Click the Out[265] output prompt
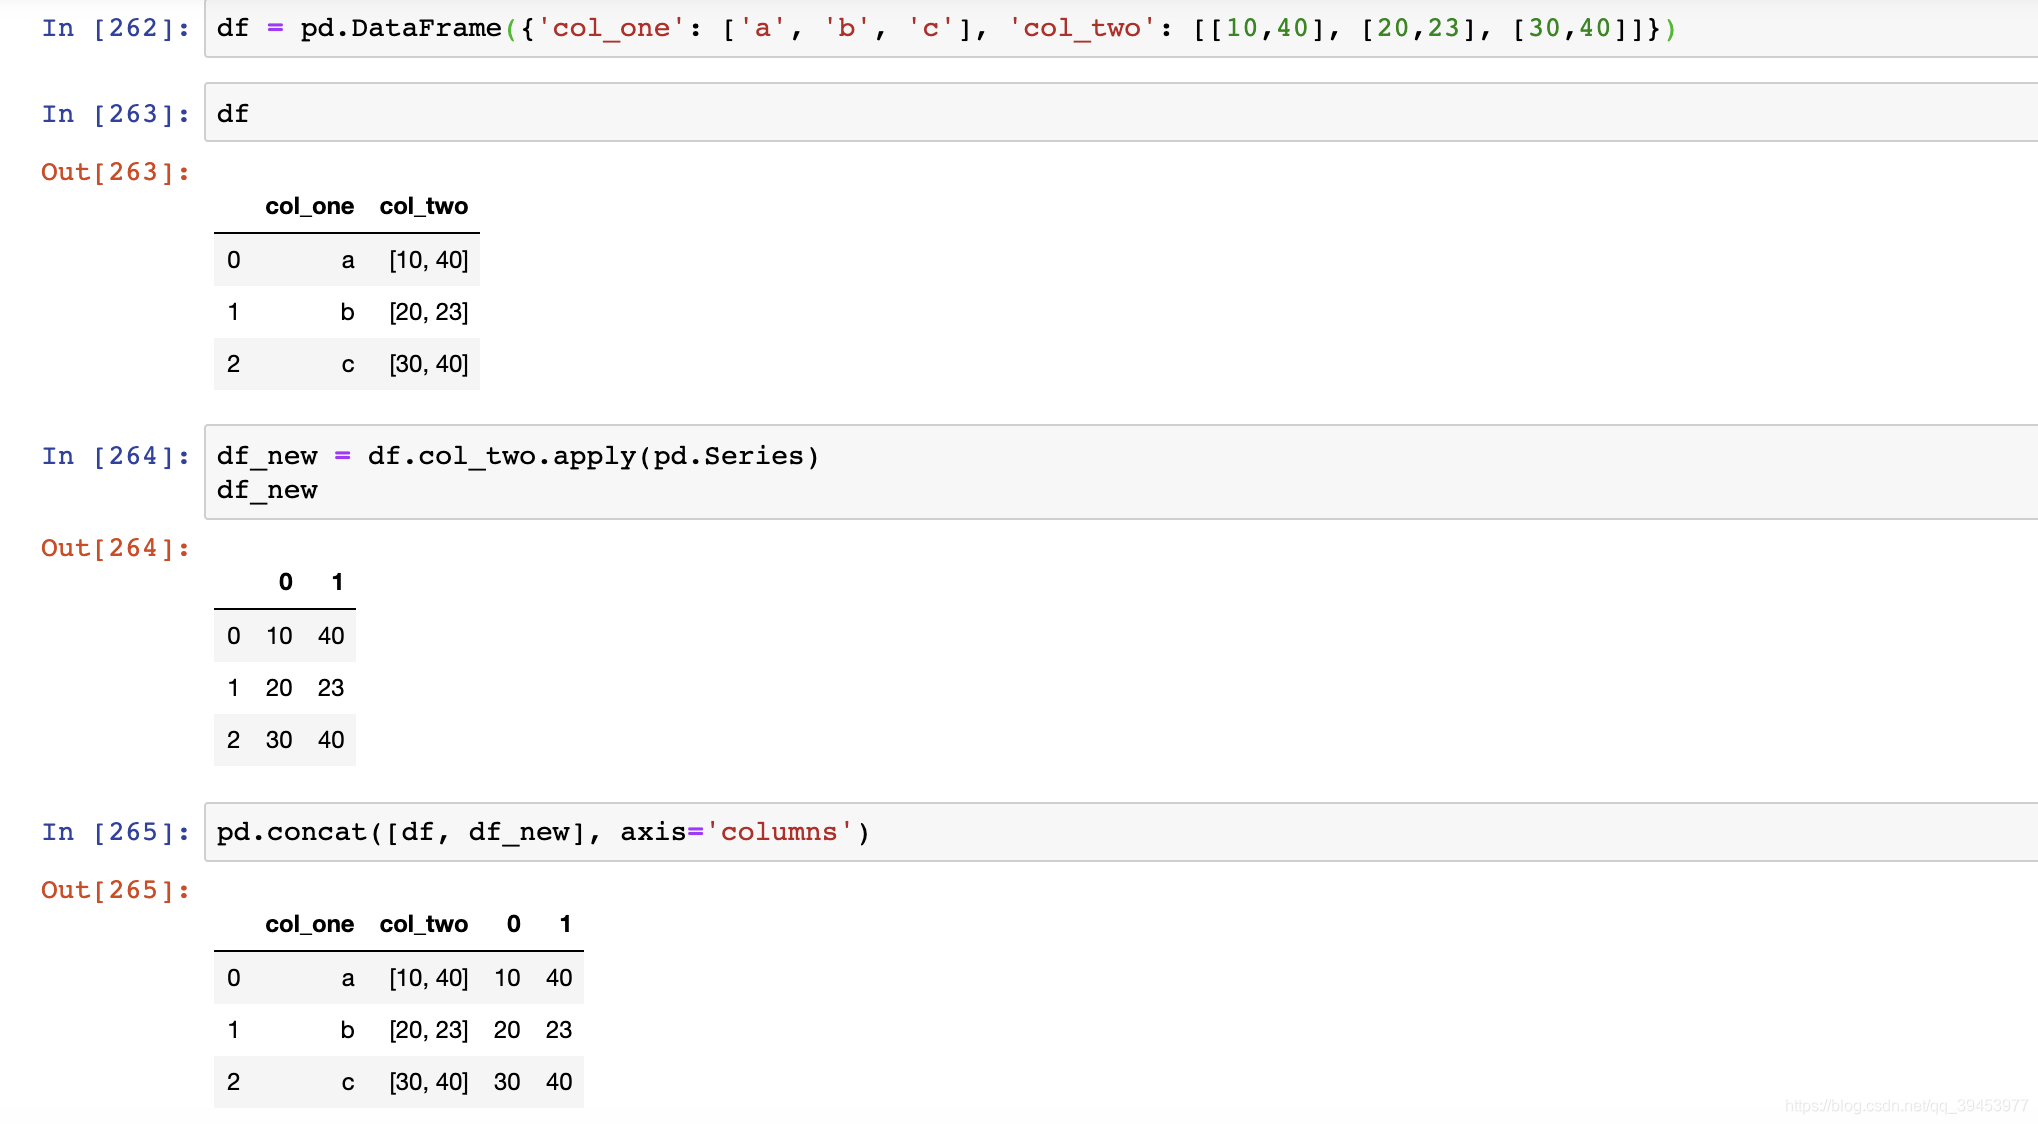Viewport: 2038px width, 1124px height. [x=115, y=890]
